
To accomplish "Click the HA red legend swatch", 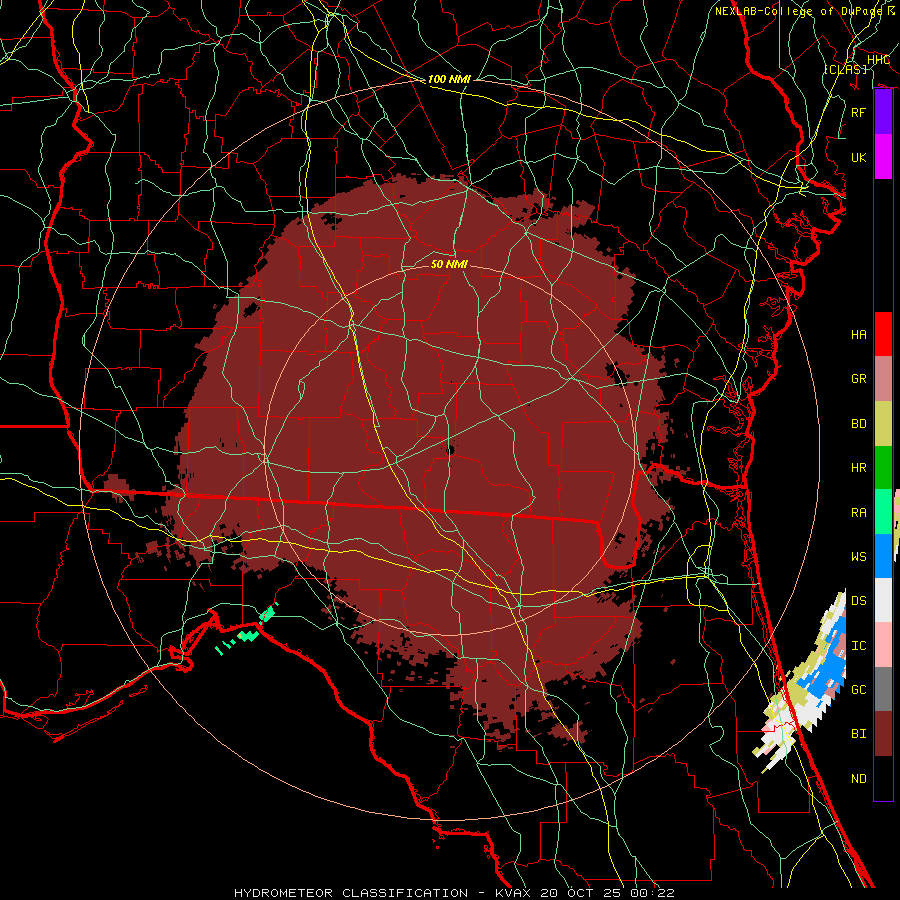I will pyautogui.click(x=883, y=334).
